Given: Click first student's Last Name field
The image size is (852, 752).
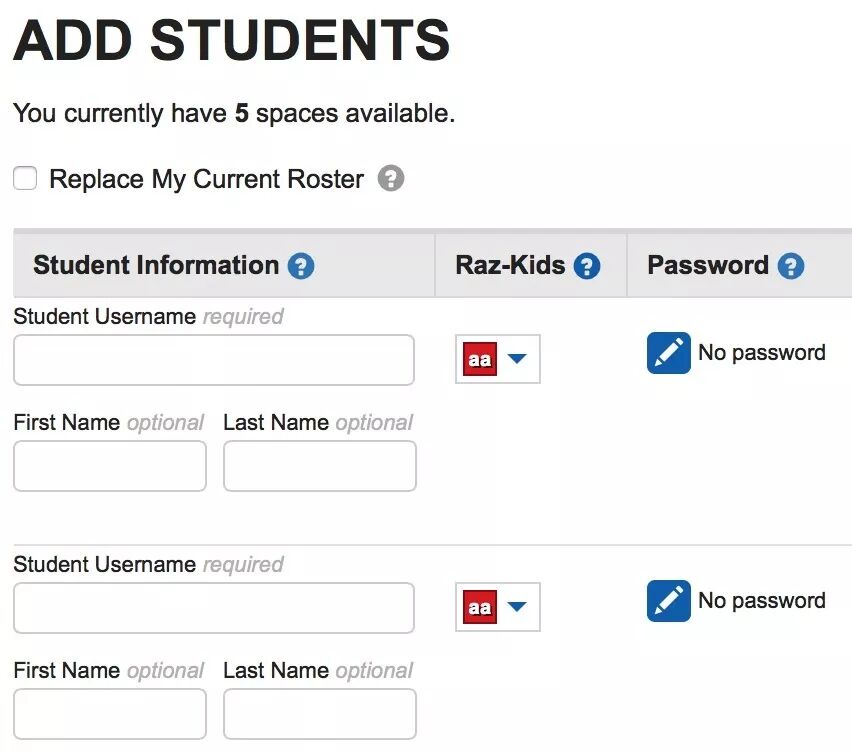Looking at the screenshot, I should point(320,466).
